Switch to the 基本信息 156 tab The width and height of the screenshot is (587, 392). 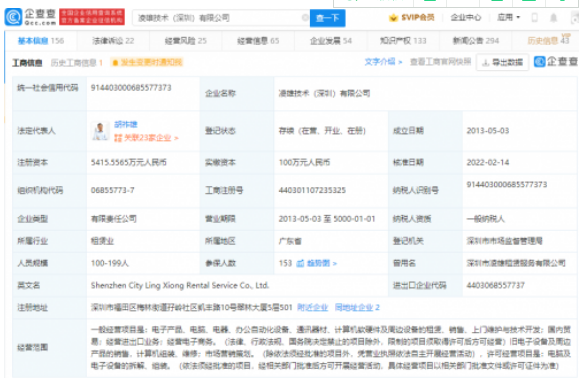point(41,41)
